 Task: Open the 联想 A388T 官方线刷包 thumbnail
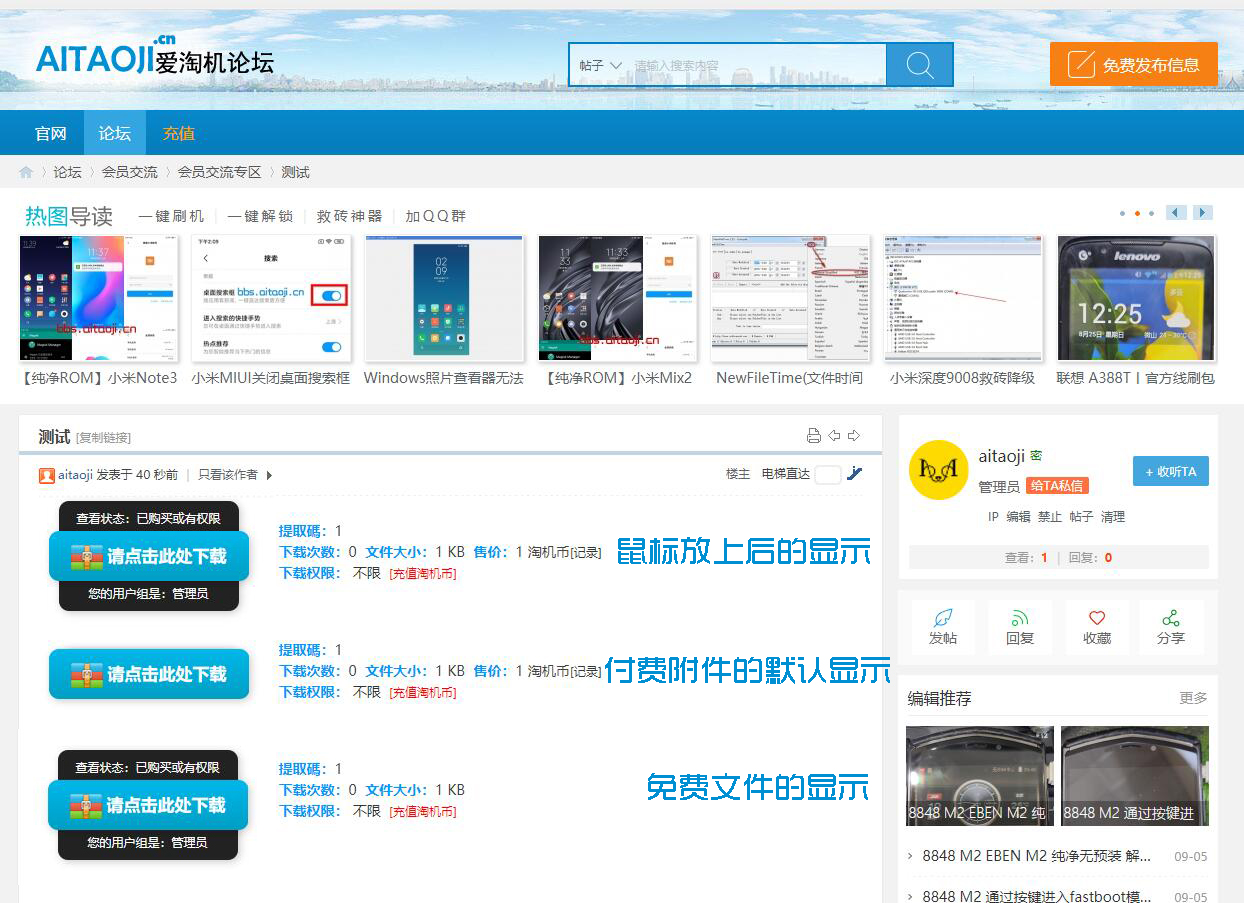(x=1136, y=298)
